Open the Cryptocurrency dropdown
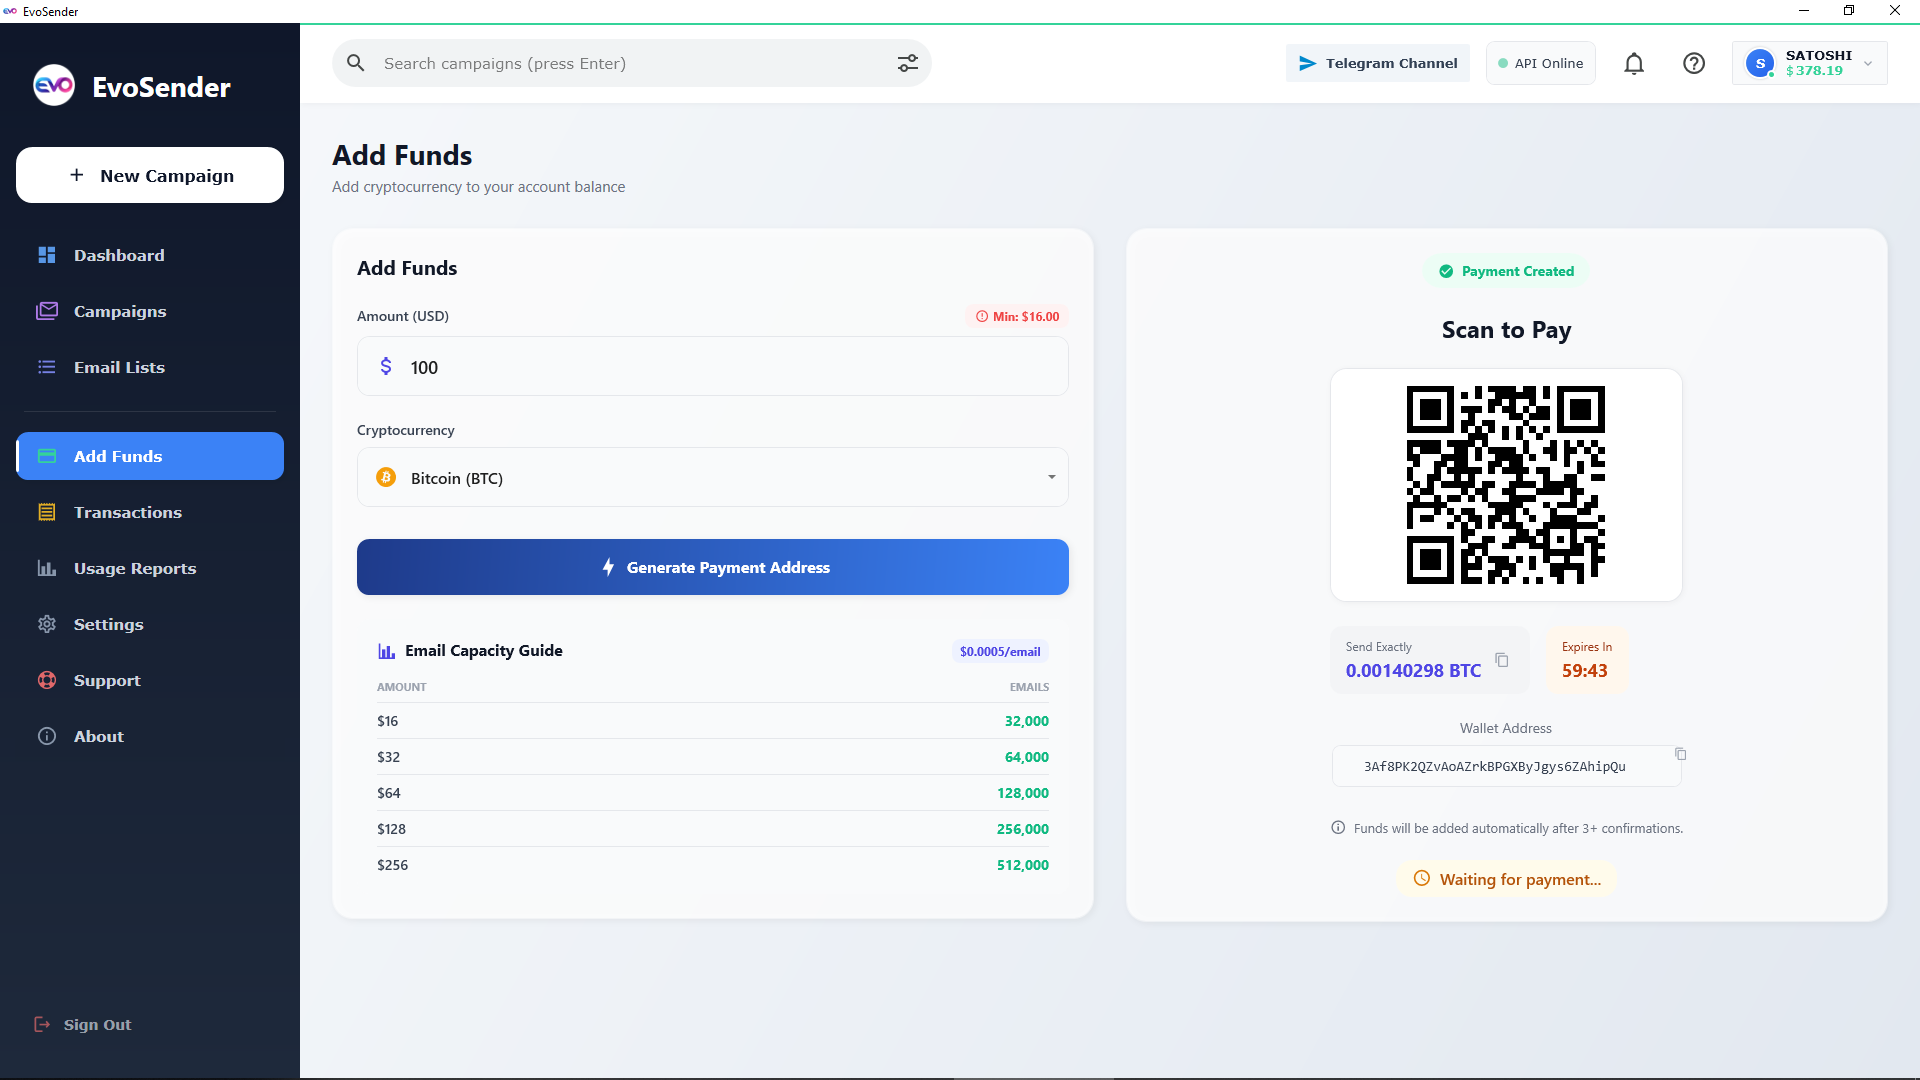Screen dimensions: 1920x1080 coord(713,477)
